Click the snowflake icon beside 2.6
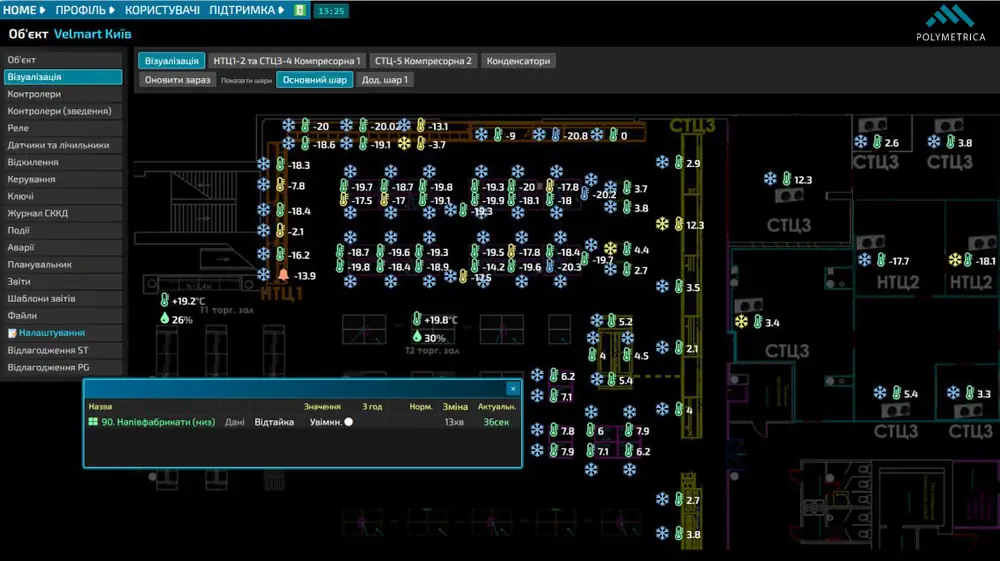 pos(861,142)
